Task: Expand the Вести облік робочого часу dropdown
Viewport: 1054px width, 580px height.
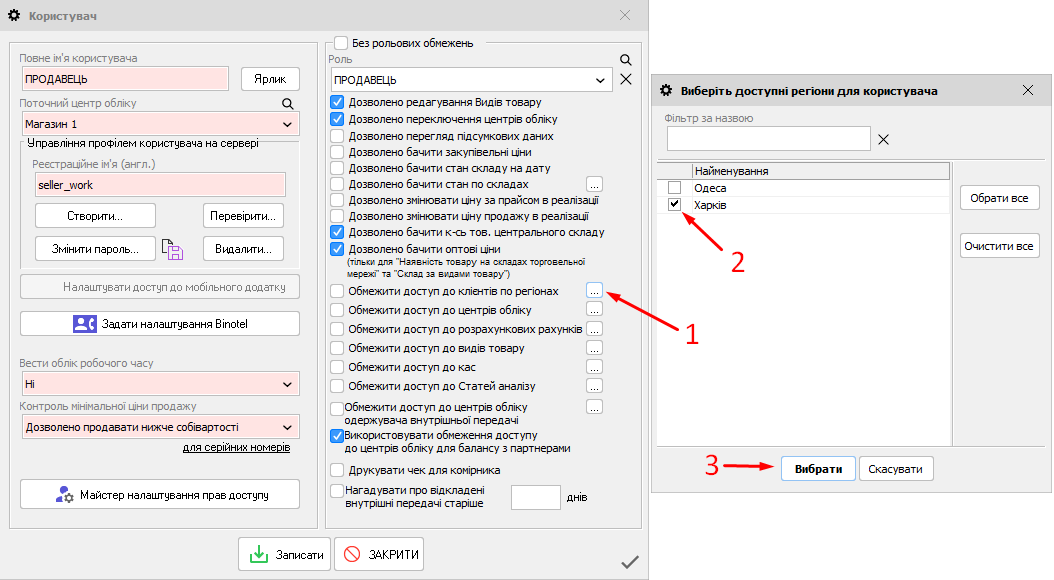Action: tap(288, 384)
